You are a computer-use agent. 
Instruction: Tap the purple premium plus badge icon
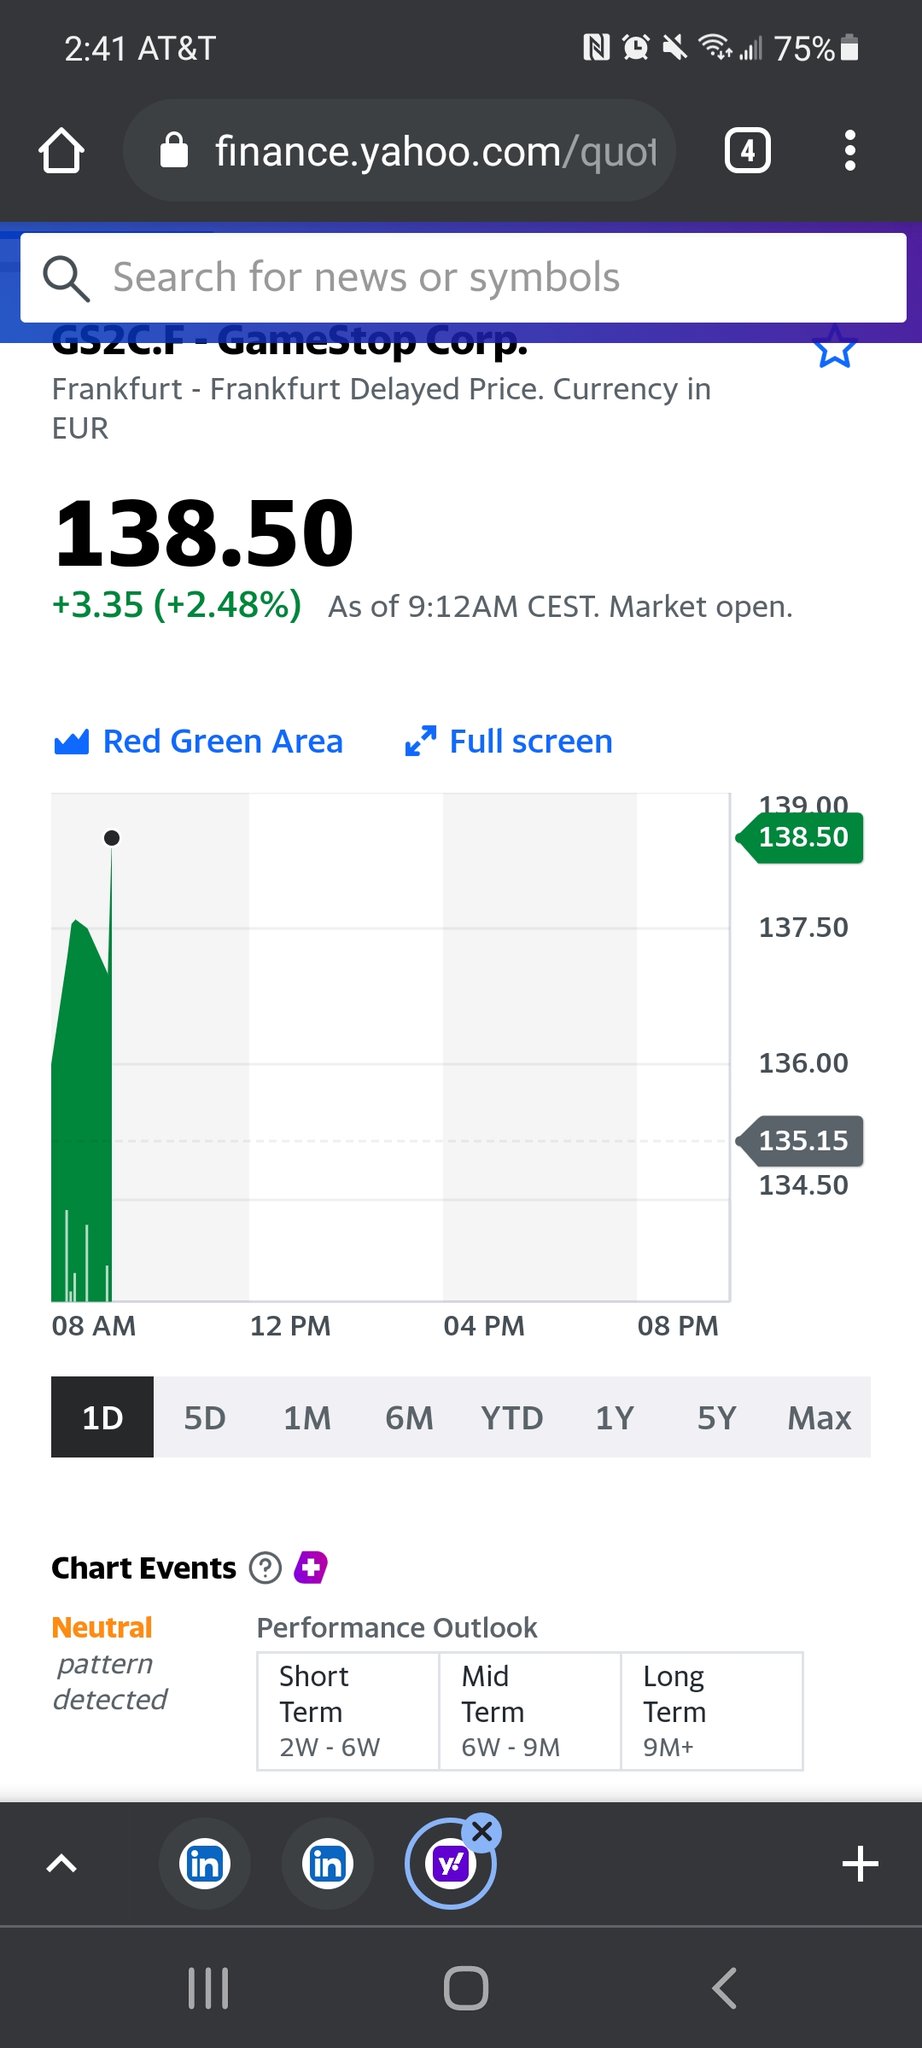click(x=311, y=1567)
